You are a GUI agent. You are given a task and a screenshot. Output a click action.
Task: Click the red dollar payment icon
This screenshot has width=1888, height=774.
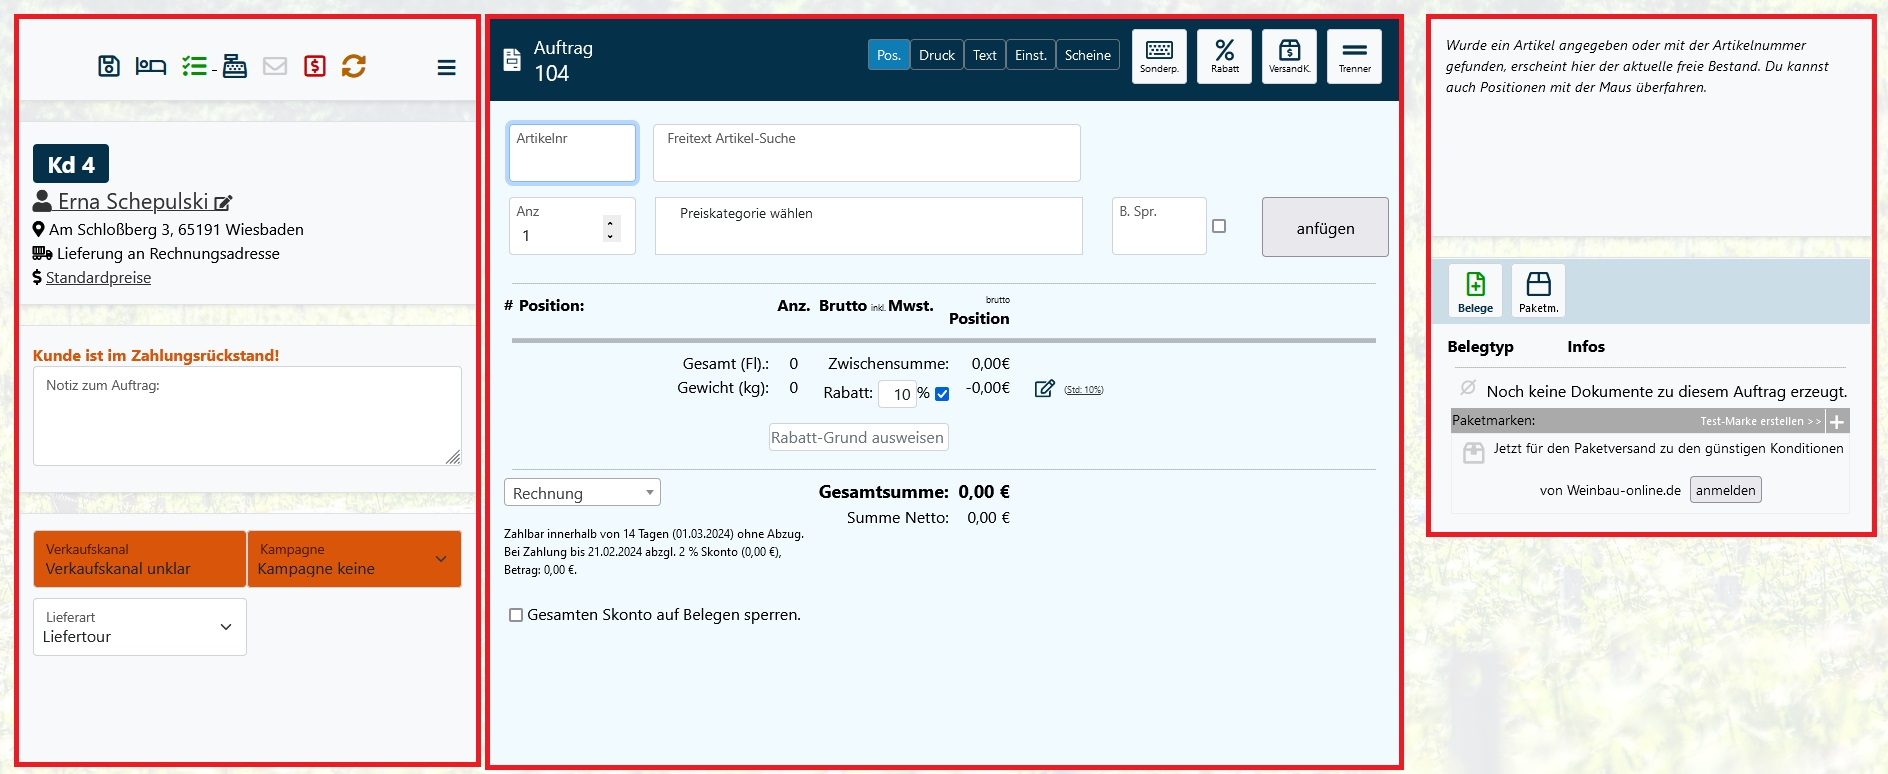314,66
